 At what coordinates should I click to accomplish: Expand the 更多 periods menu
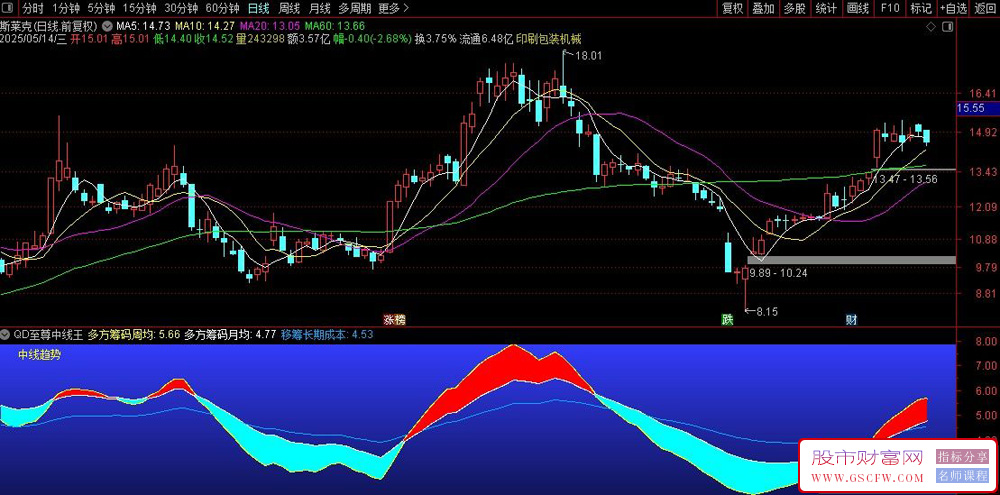point(393,8)
